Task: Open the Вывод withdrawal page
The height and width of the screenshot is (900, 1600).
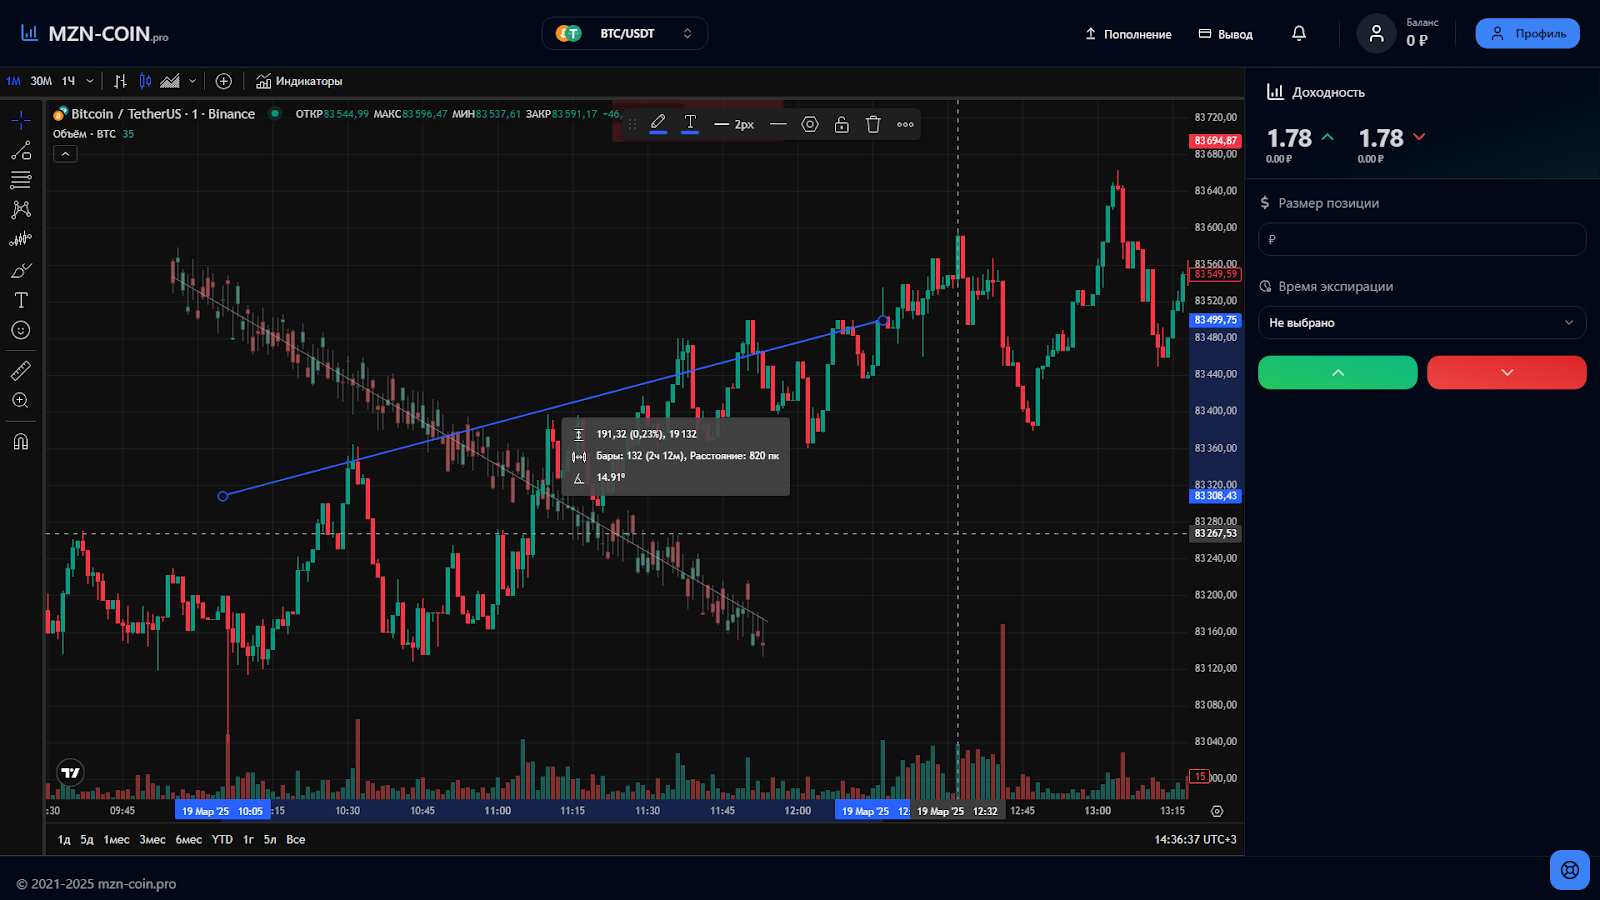Action: (1226, 34)
